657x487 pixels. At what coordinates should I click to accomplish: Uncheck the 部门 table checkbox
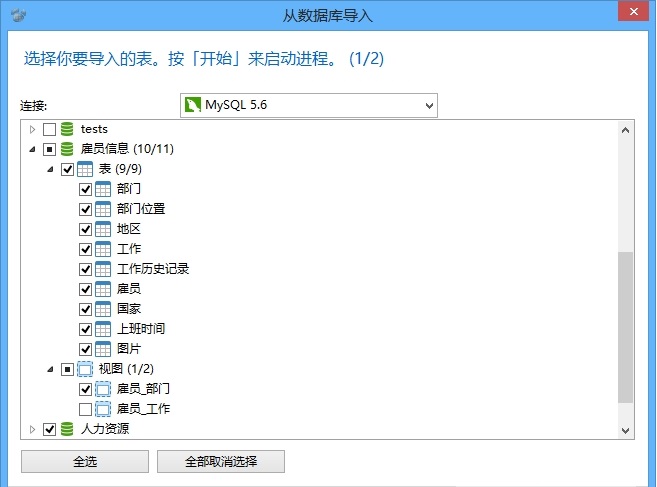(85, 189)
